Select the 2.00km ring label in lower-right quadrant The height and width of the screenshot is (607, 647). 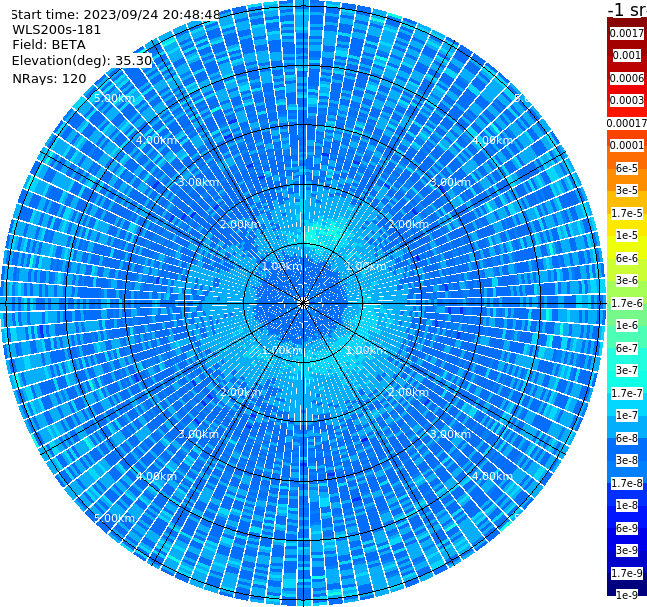(409, 392)
